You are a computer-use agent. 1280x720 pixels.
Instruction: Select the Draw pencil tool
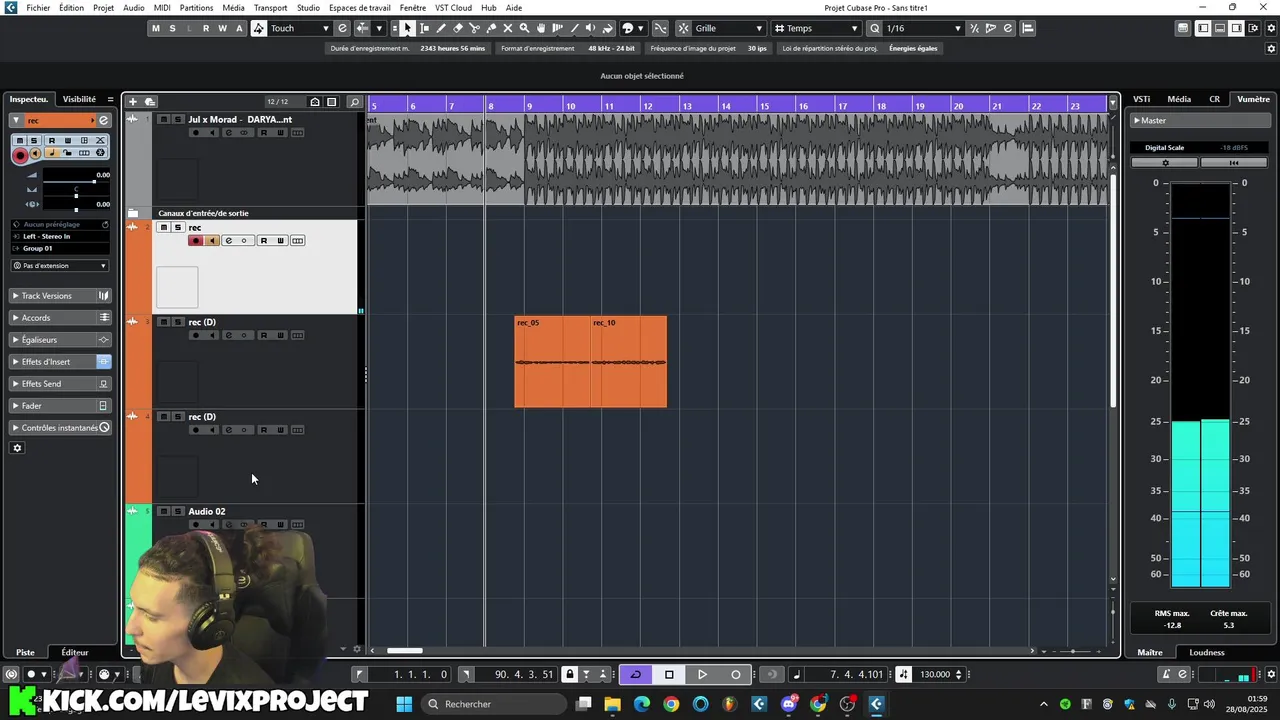[x=441, y=28]
